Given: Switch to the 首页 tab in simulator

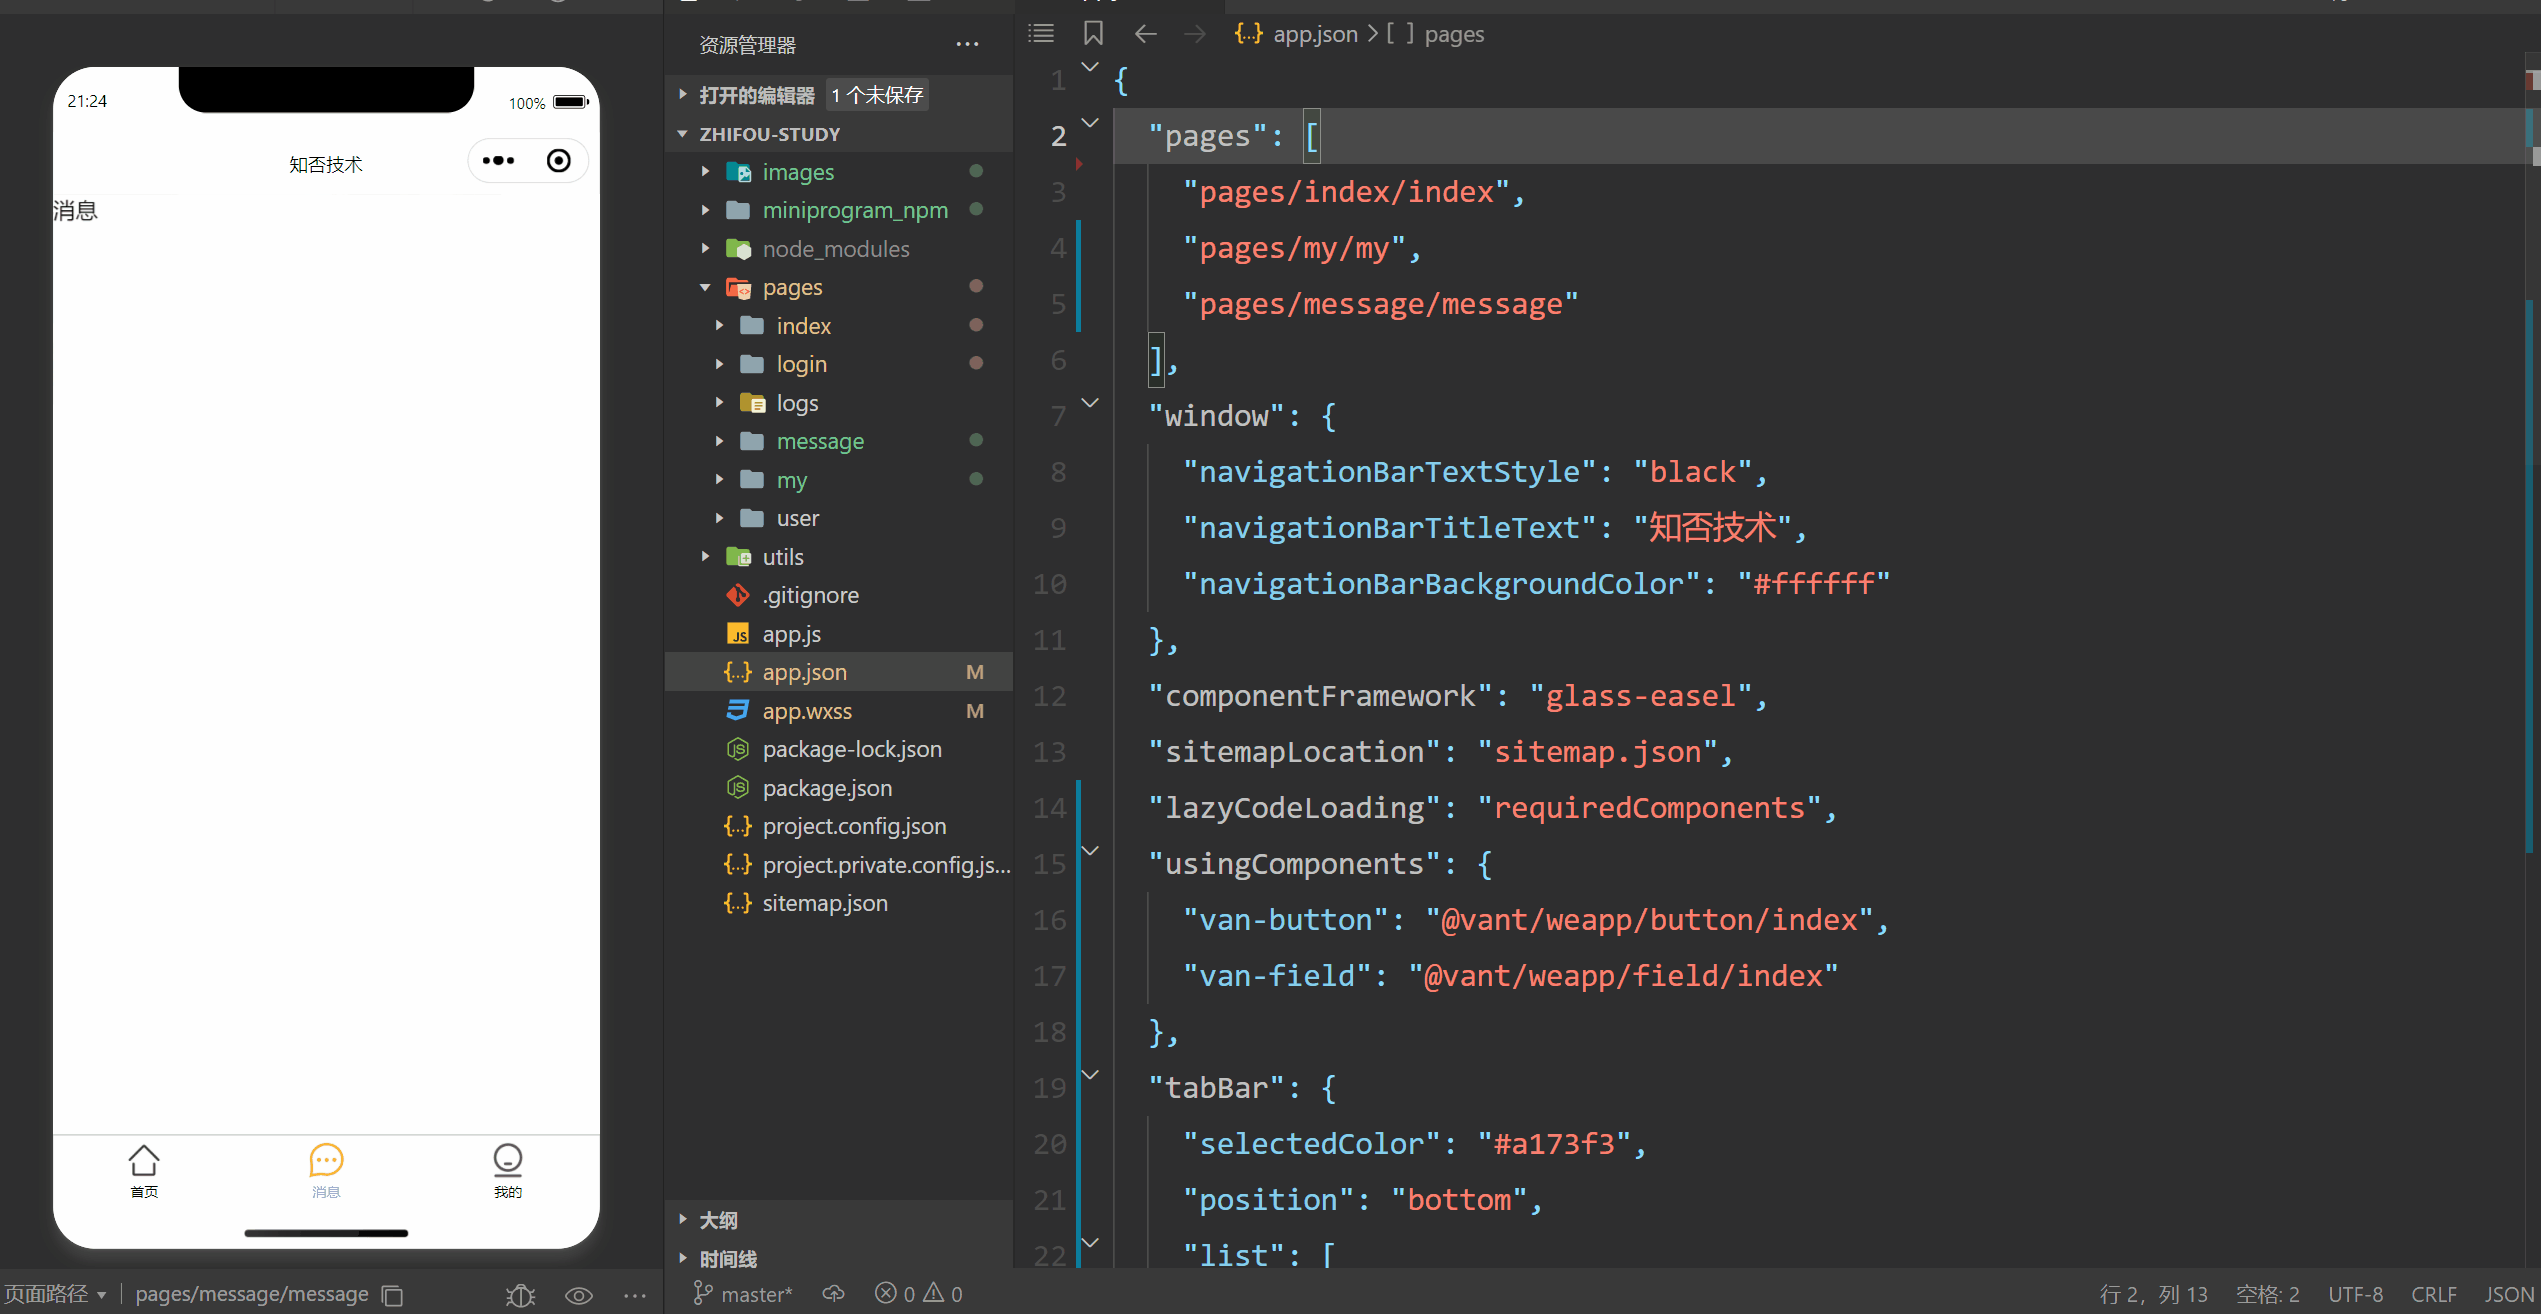Looking at the screenshot, I should click(144, 1170).
